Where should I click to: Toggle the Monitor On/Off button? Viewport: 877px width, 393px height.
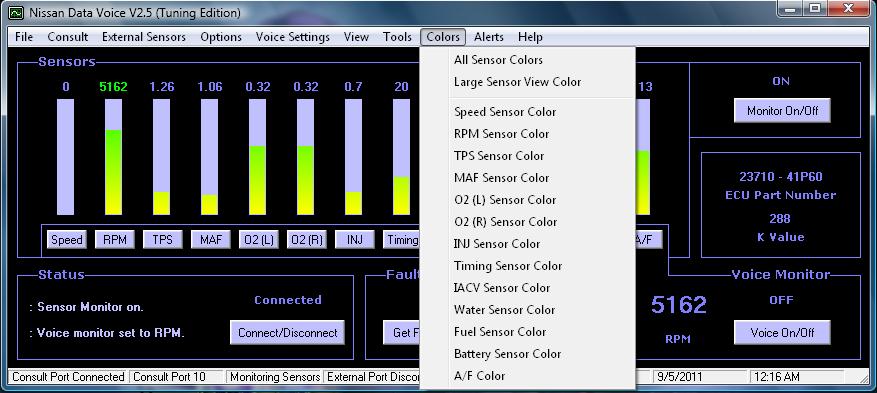tap(782, 111)
